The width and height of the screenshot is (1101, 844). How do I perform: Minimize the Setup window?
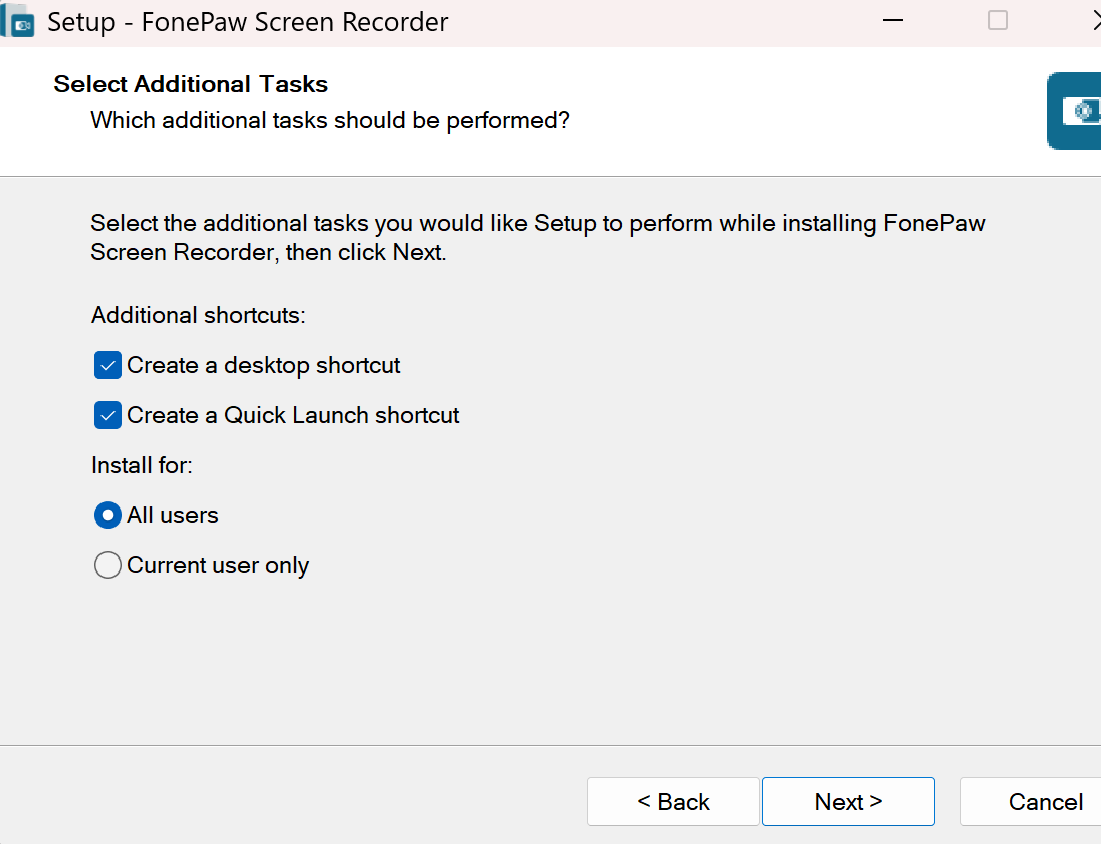tap(895, 21)
